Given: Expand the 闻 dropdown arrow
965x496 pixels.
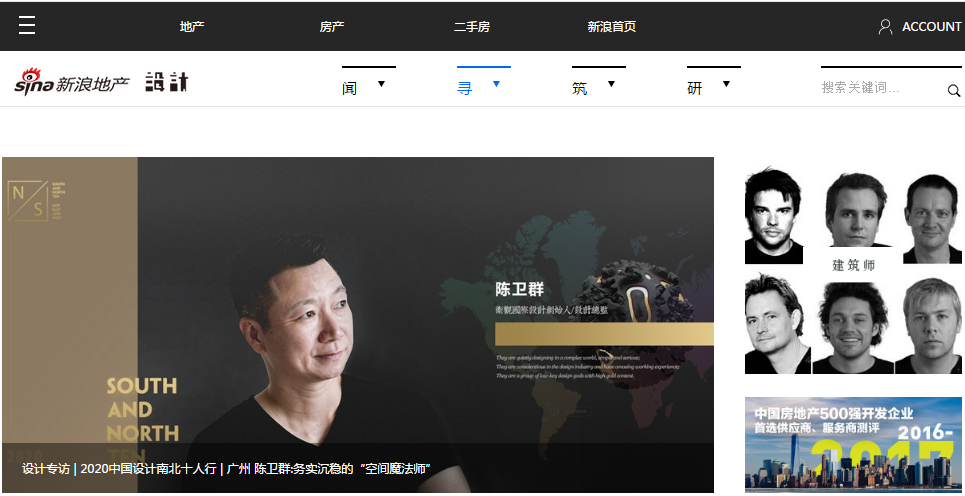Looking at the screenshot, I should click(381, 84).
